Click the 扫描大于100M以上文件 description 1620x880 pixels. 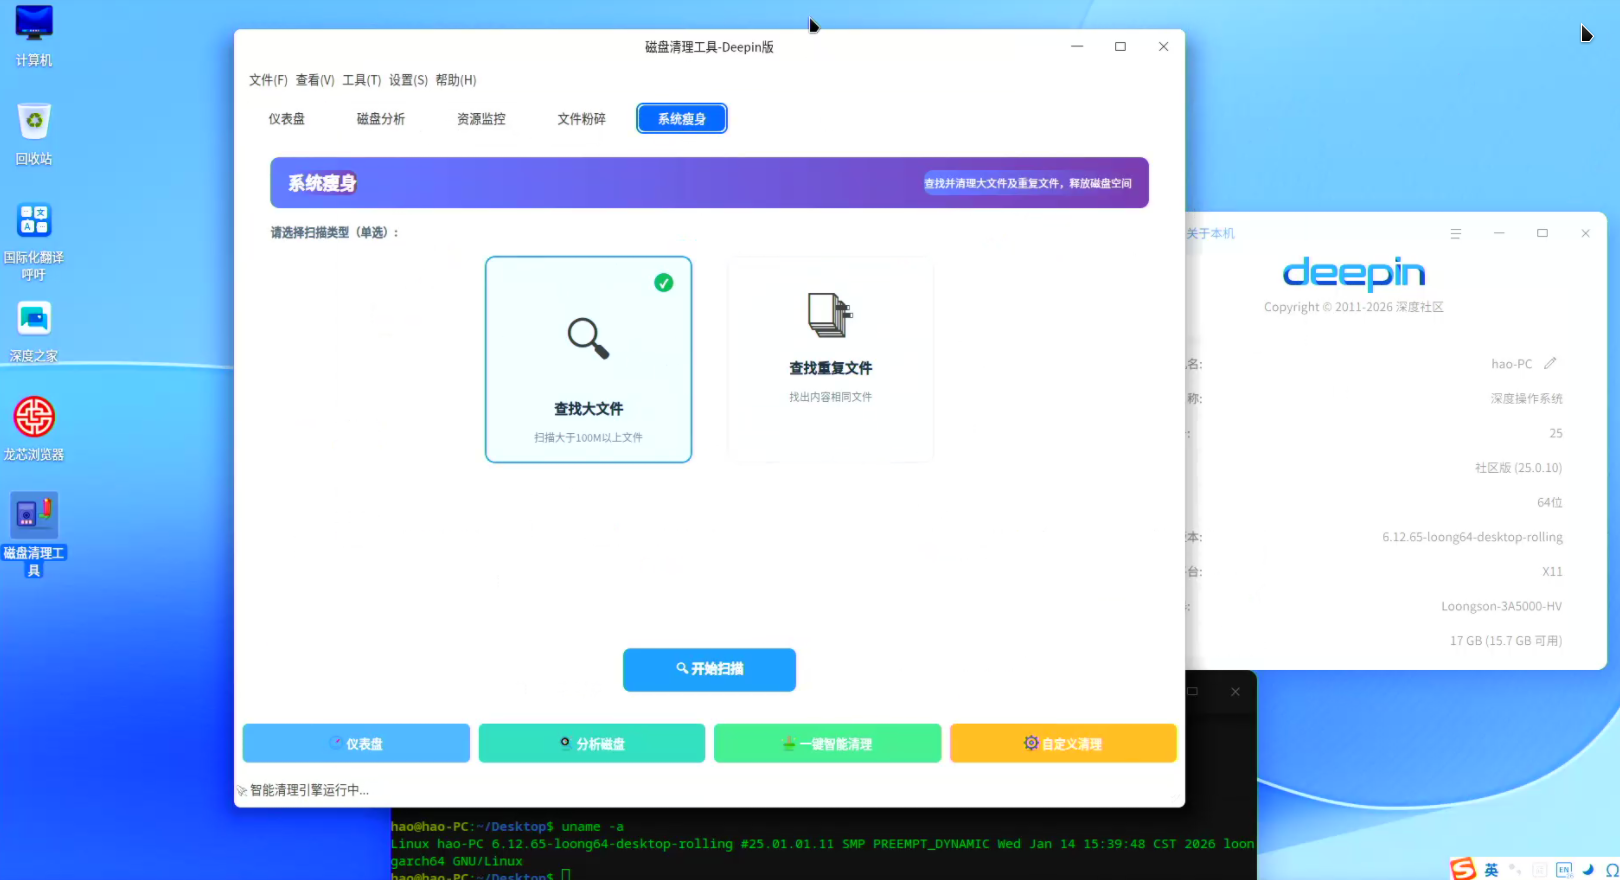point(588,438)
